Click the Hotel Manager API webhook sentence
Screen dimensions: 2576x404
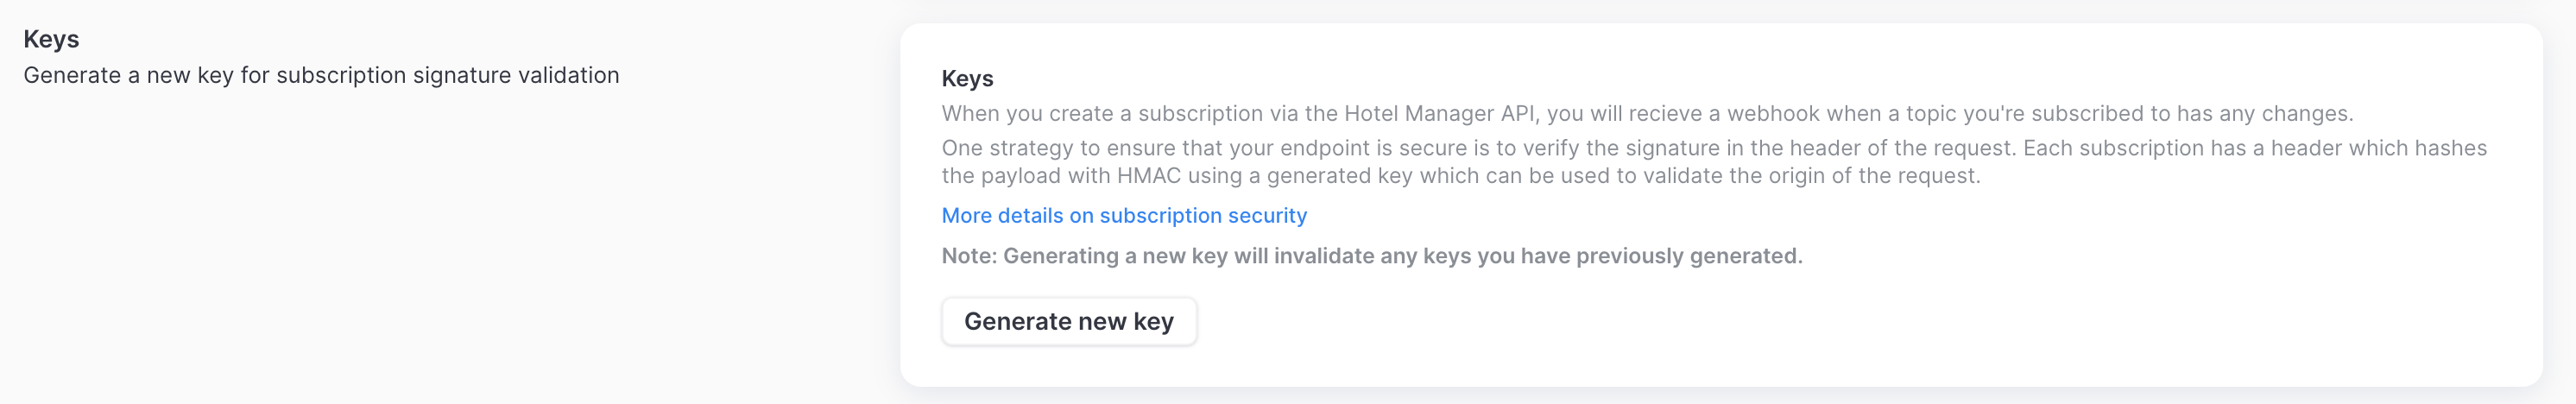(1646, 114)
